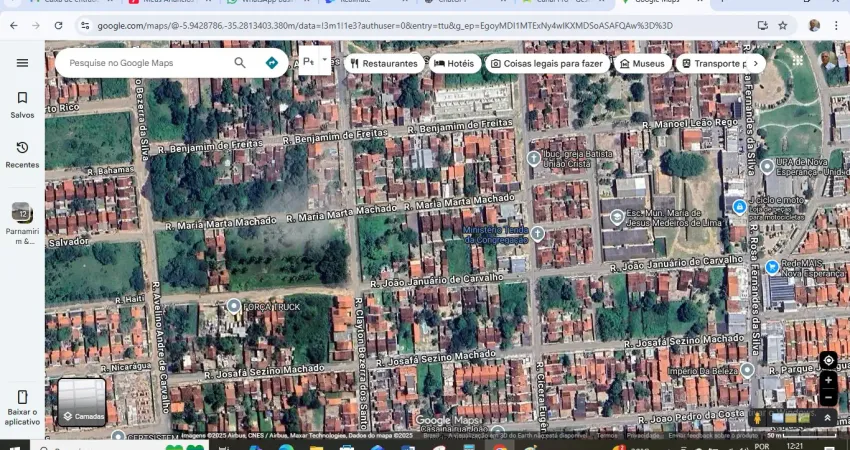The width and height of the screenshot is (850, 450).
Task: Select the Hotéis category chip
Action: point(454,63)
